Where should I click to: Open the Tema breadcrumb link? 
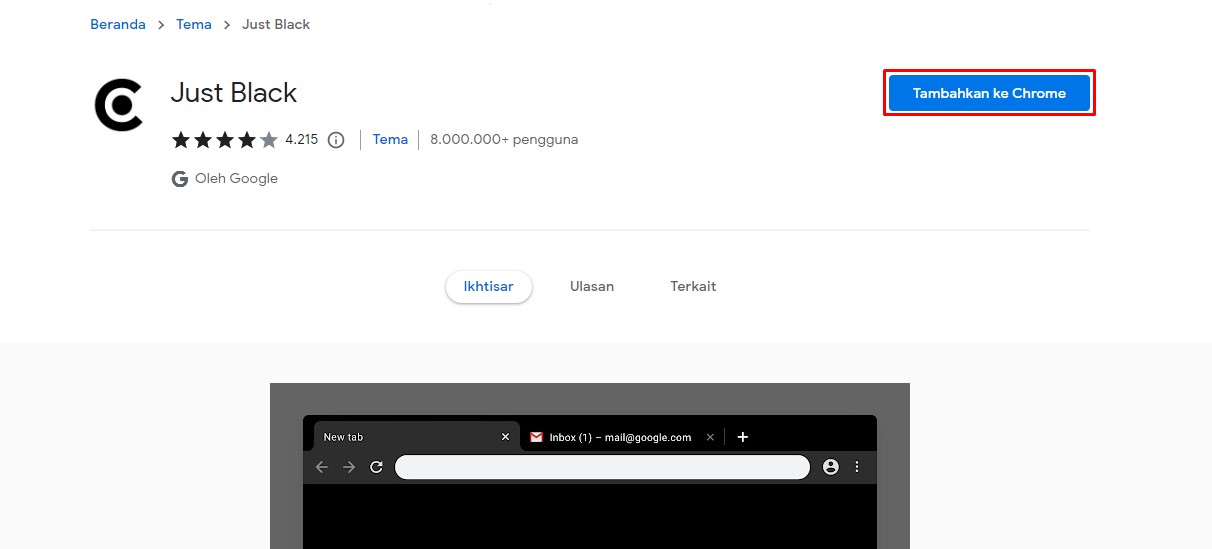point(194,24)
